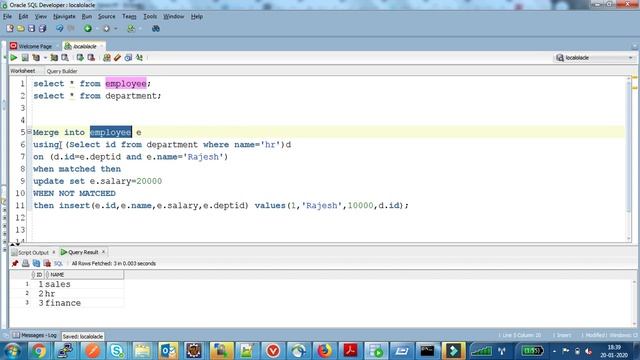Switch to the Query Builder tab
The width and height of the screenshot is (640, 360).
(62, 71)
